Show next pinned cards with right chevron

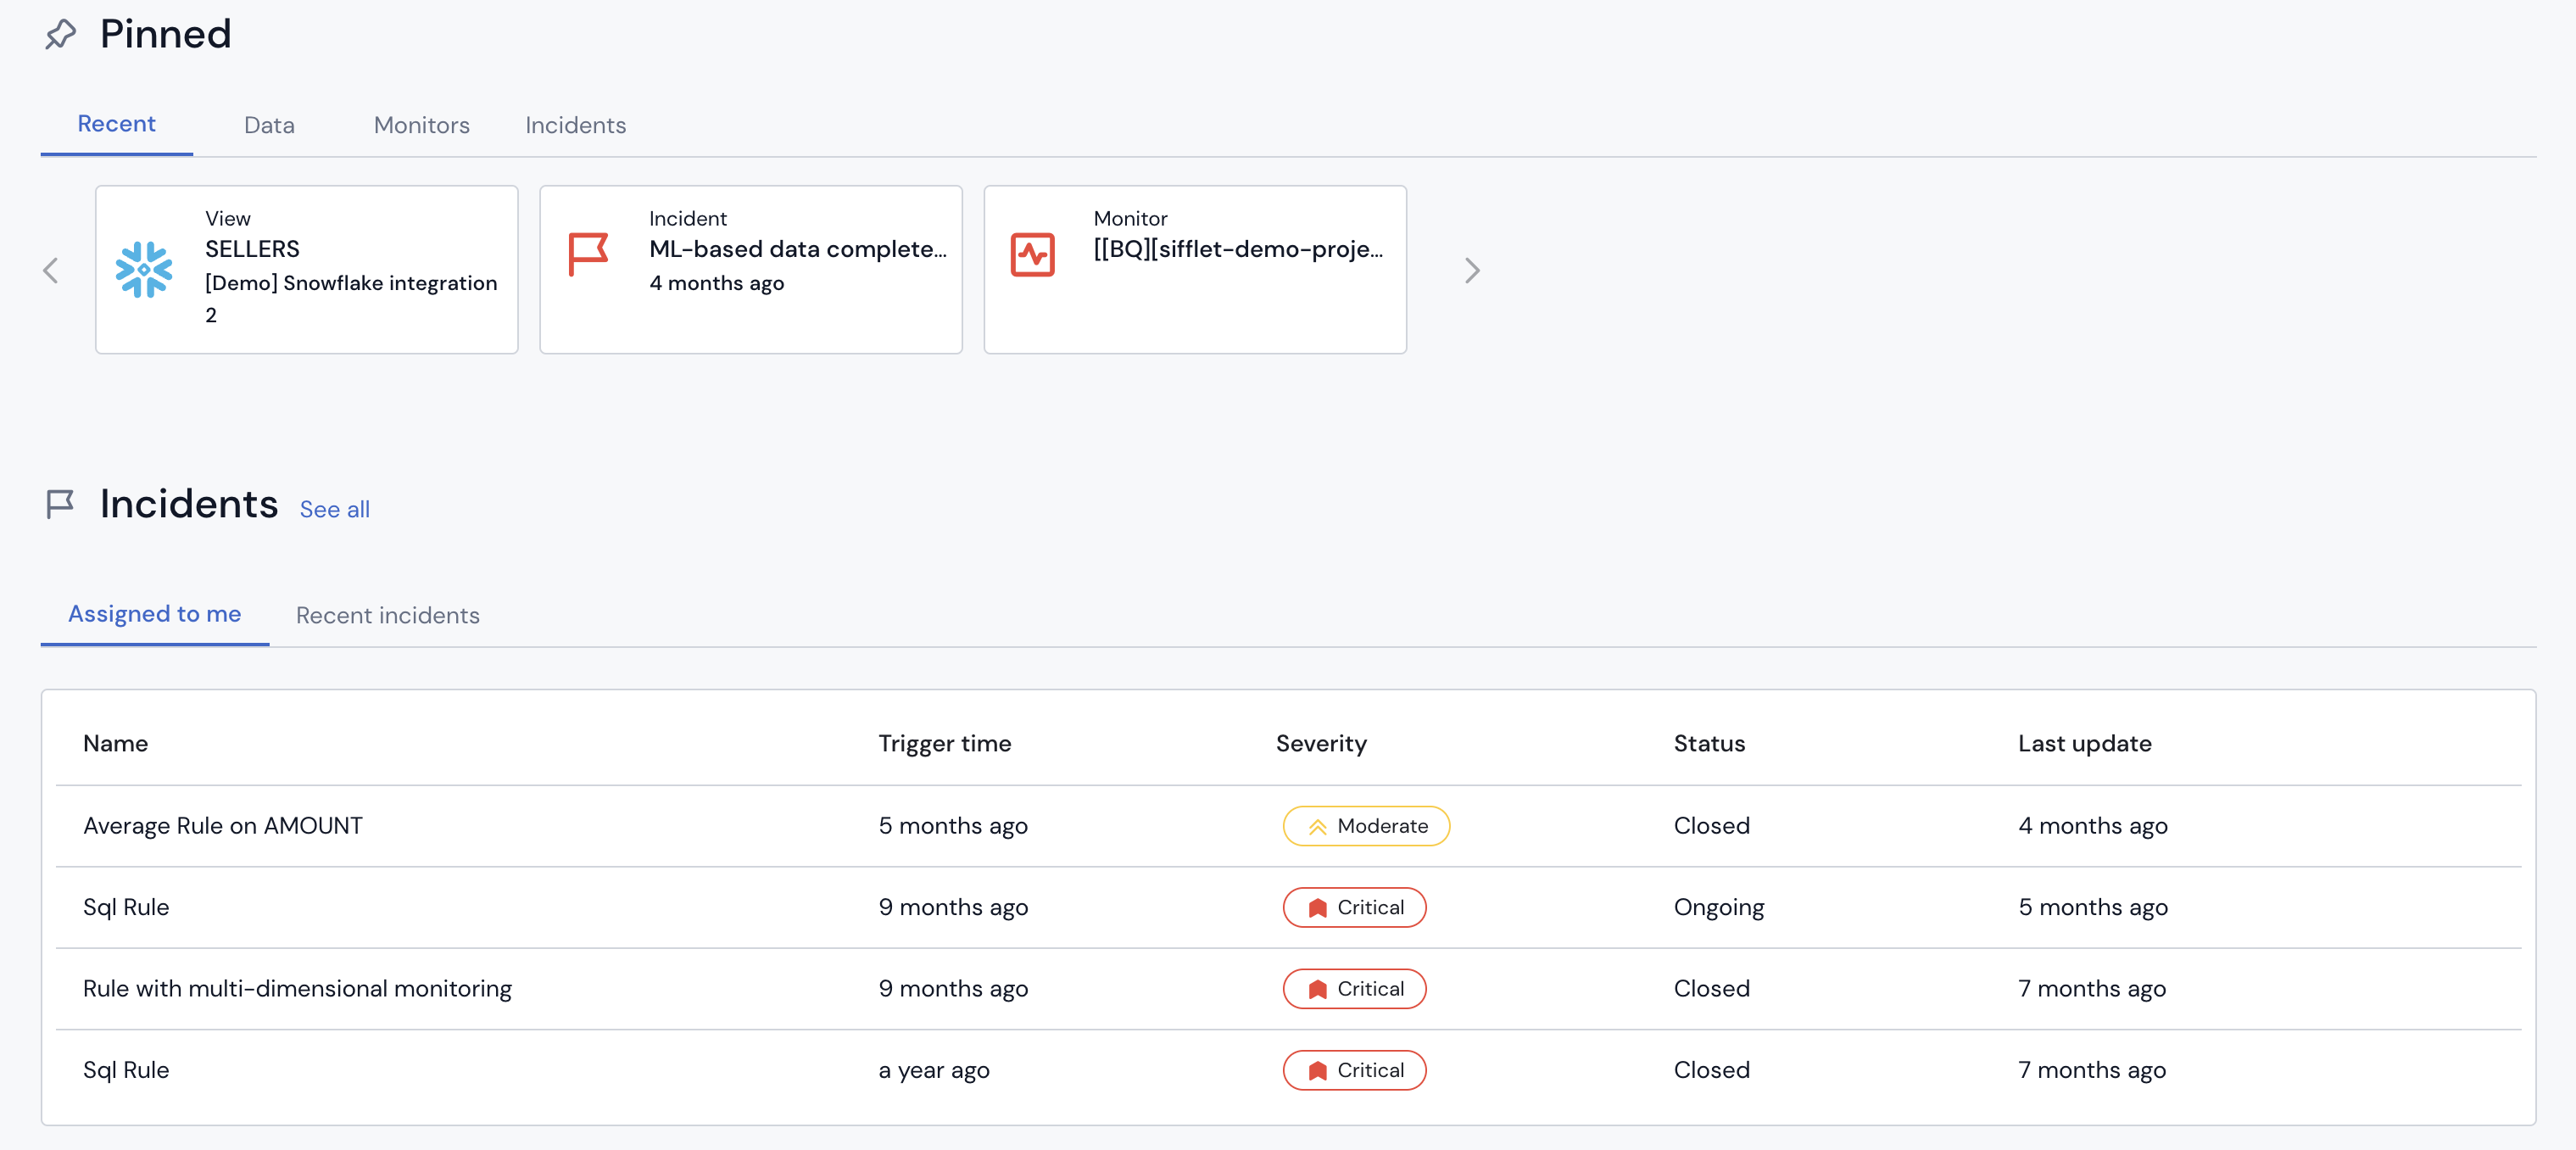1471,270
